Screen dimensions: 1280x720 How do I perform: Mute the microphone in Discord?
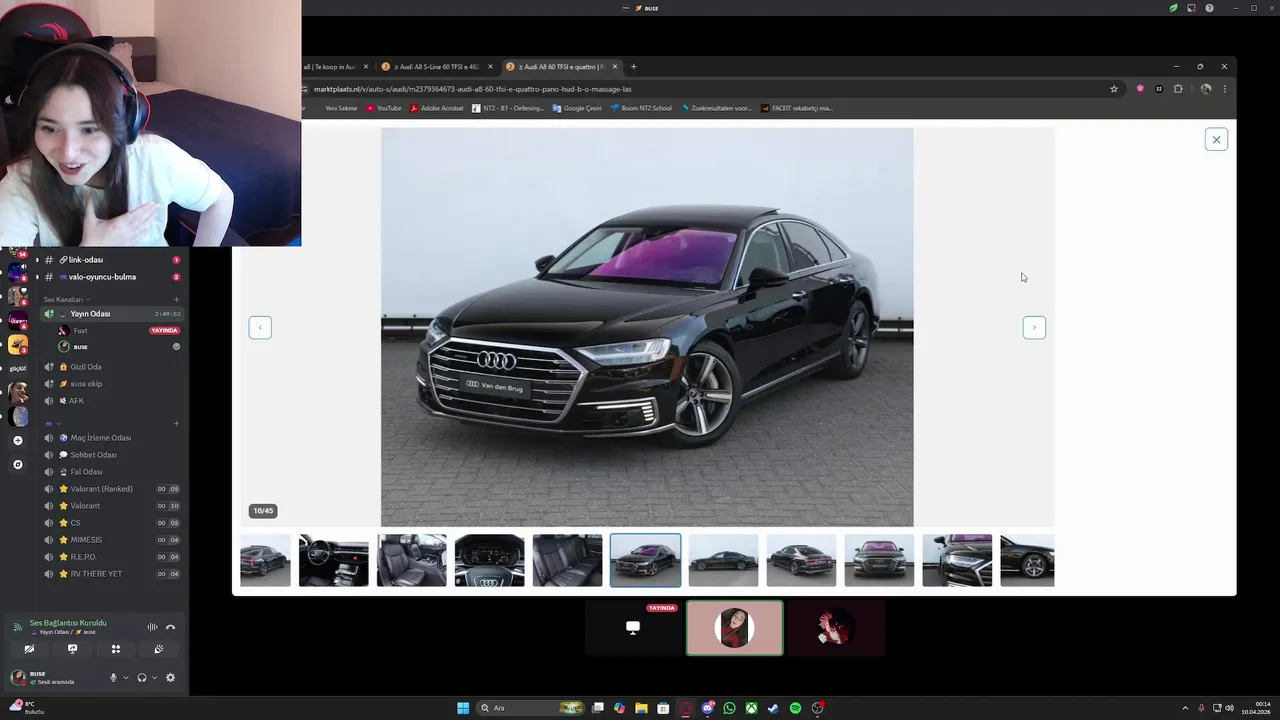click(113, 677)
